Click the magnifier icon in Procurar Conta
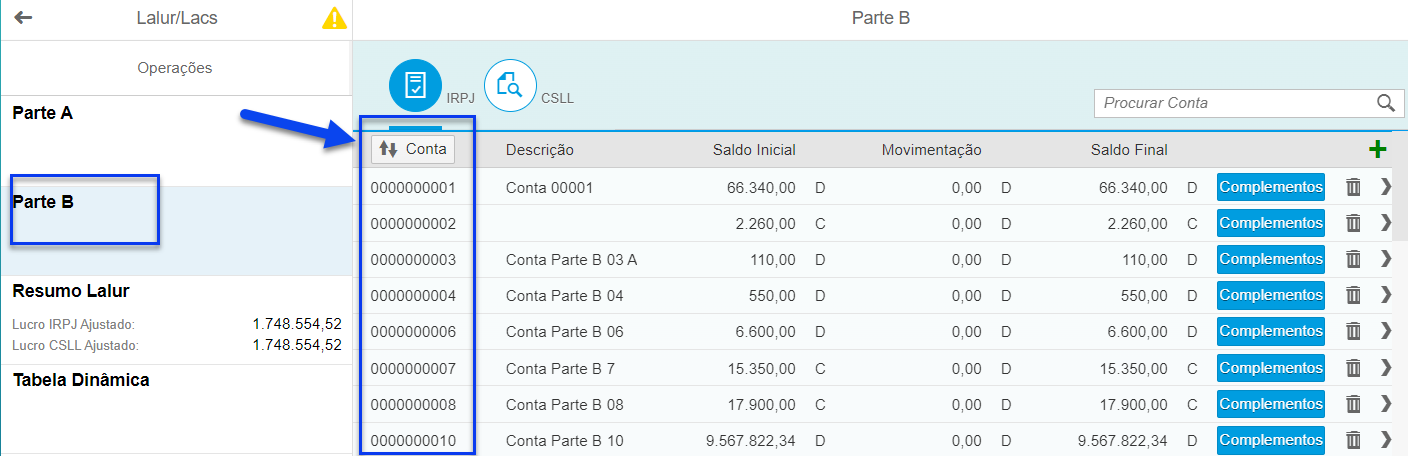Image resolution: width=1408 pixels, height=456 pixels. [1385, 103]
